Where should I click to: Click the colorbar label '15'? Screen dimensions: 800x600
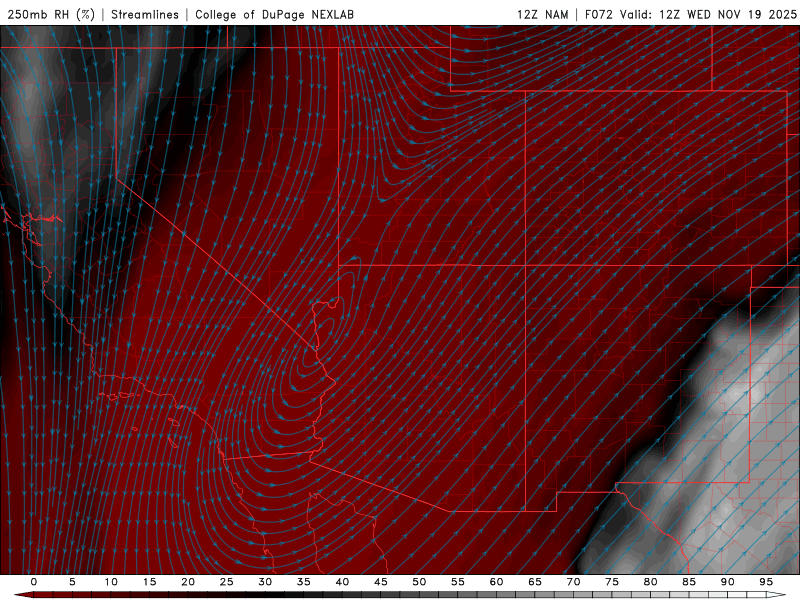coord(149,582)
